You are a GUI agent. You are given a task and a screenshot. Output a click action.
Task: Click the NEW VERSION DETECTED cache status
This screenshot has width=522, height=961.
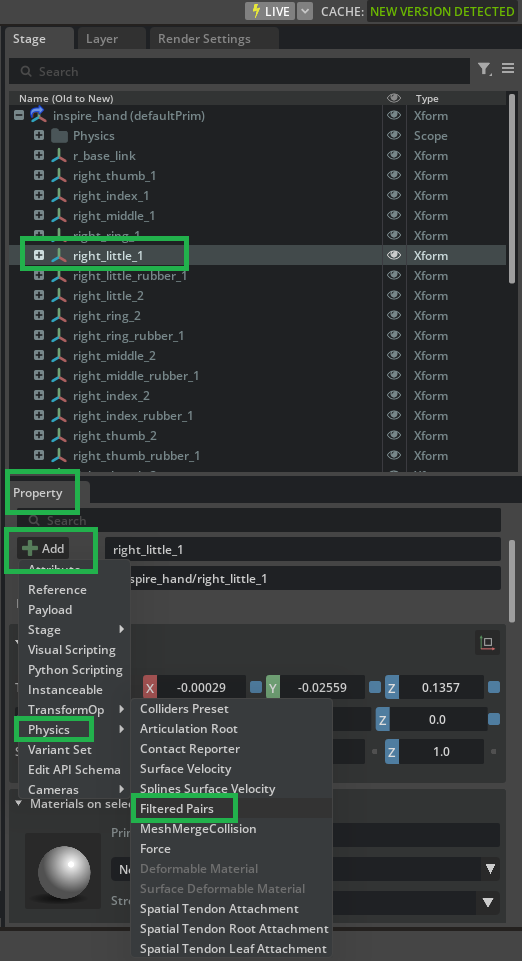(442, 11)
